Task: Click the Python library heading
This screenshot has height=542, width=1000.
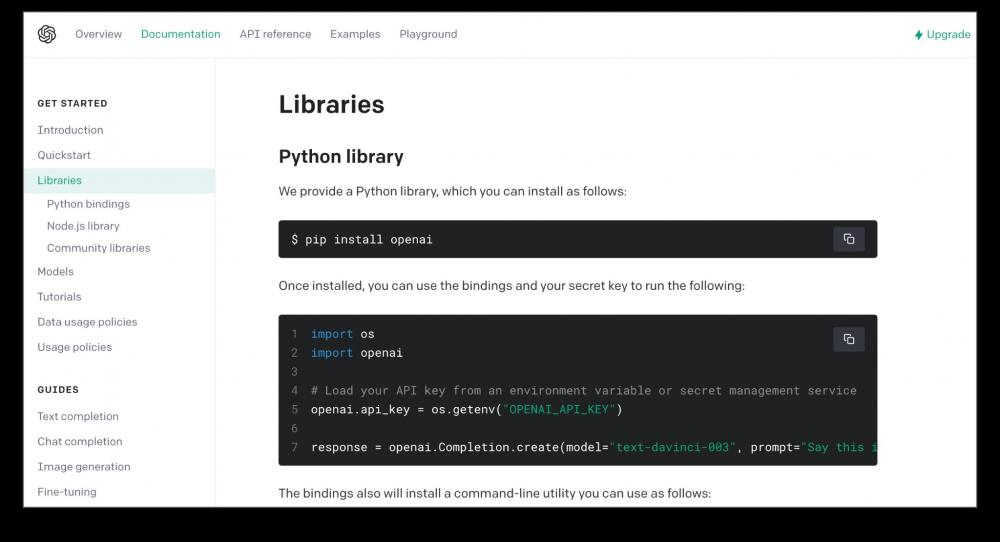Action: (x=341, y=157)
